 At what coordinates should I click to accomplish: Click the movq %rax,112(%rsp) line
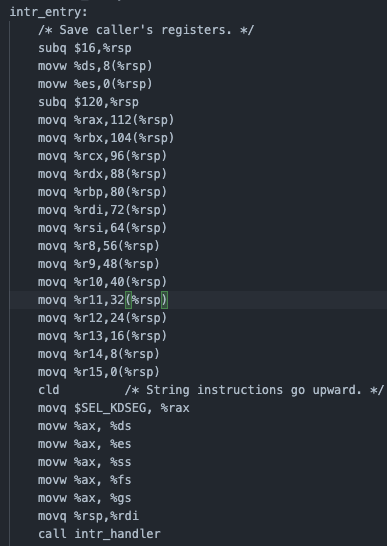pos(106,120)
